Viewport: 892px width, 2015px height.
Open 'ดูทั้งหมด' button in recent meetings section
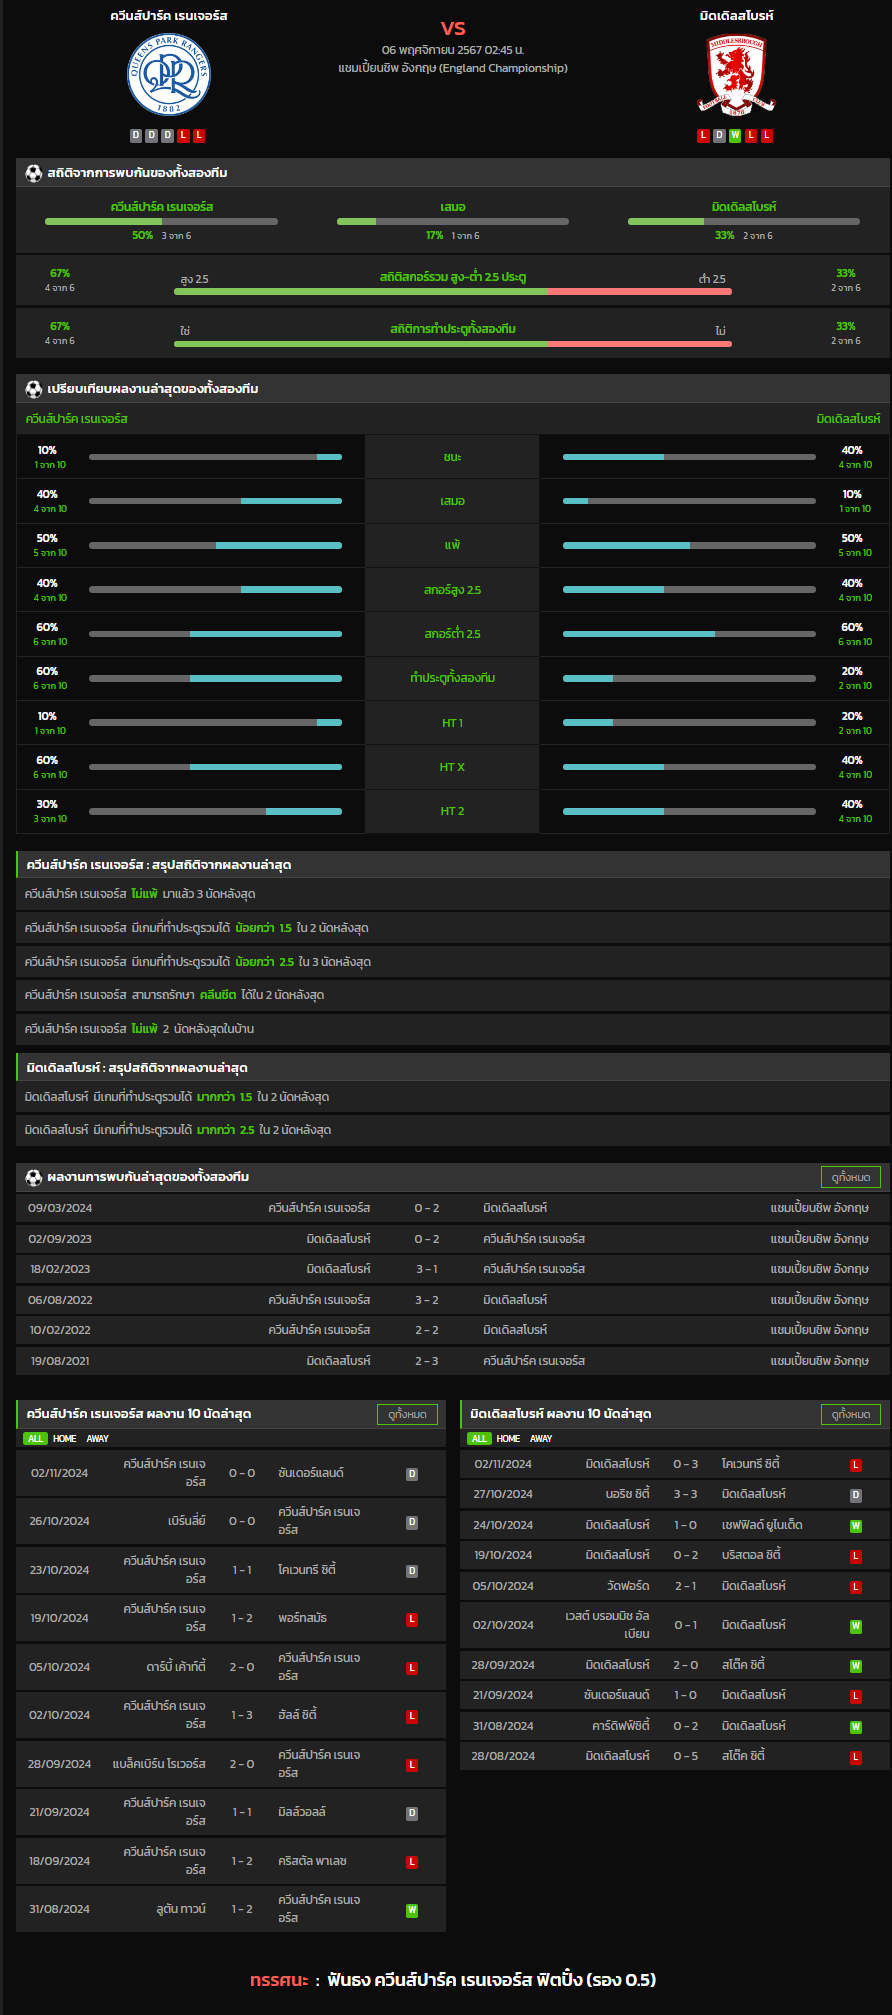coord(851,1177)
